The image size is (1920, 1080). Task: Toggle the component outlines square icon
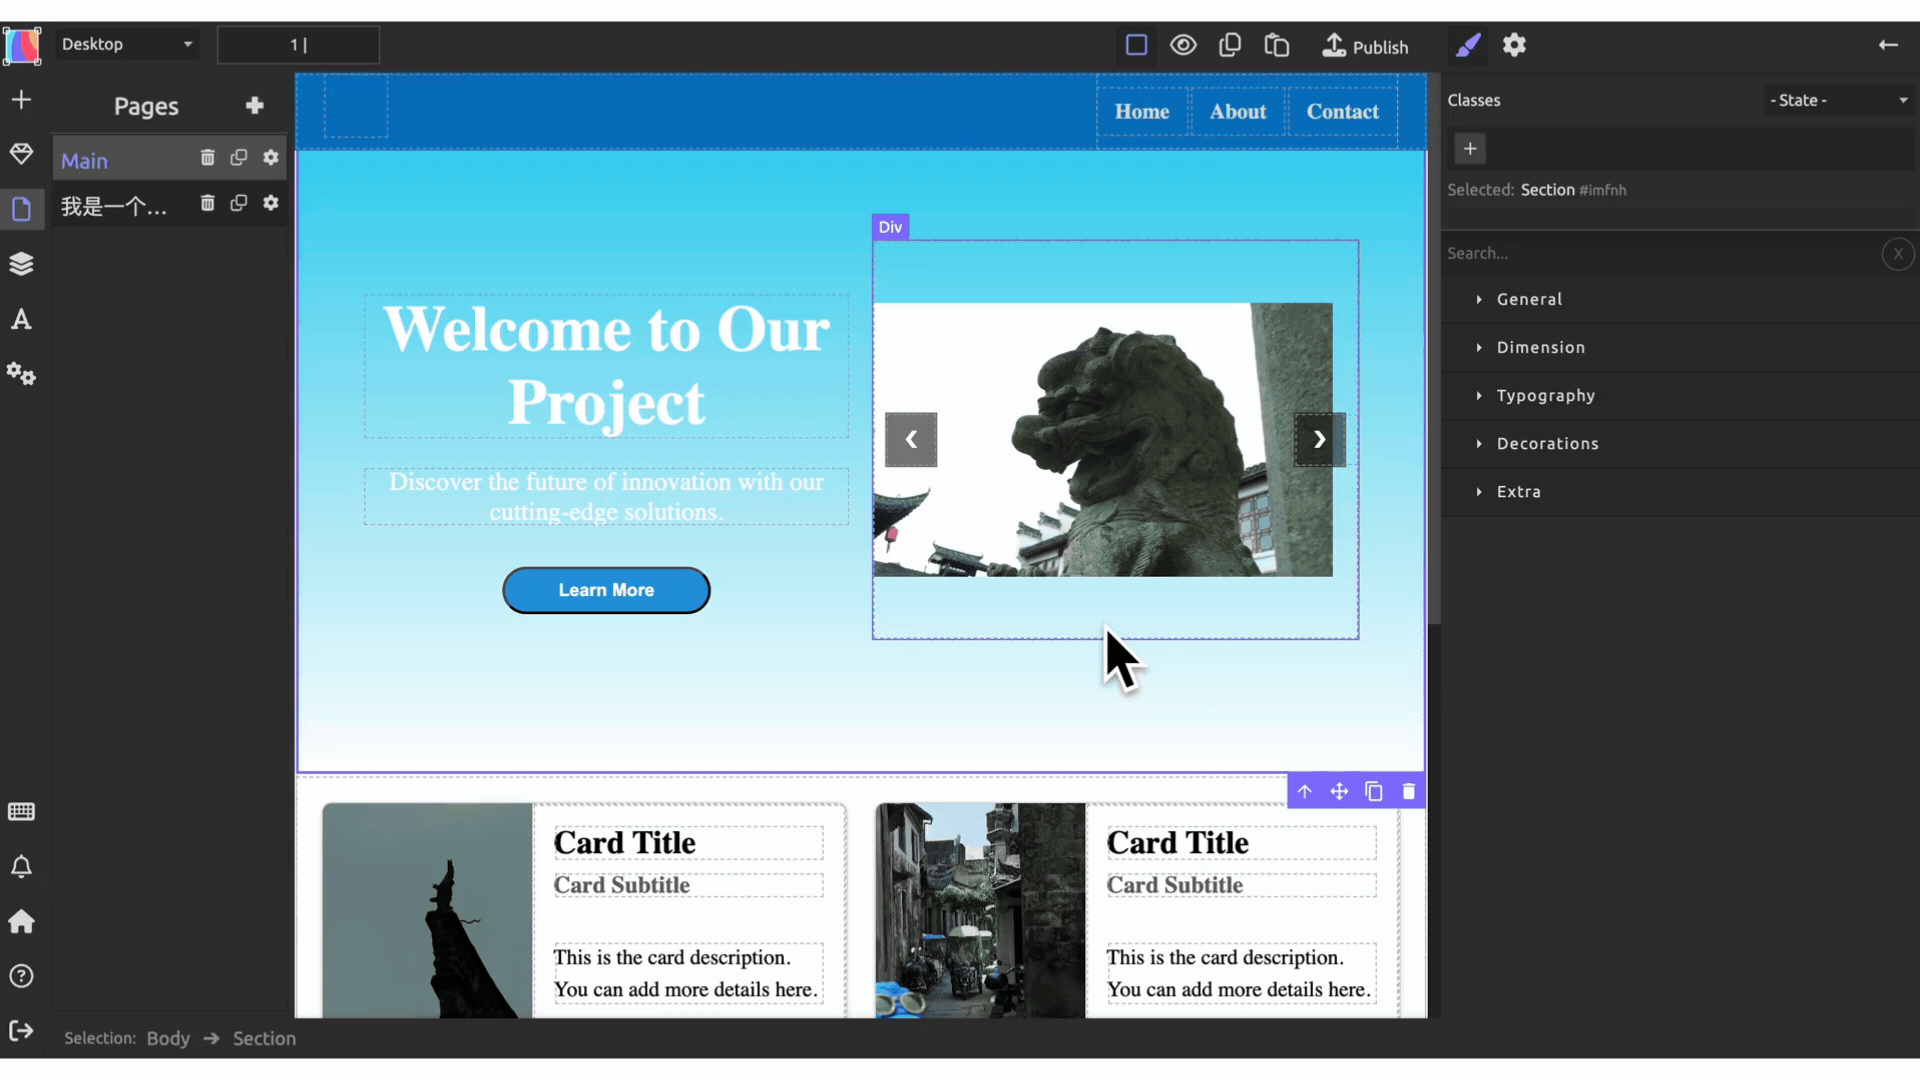[x=1136, y=45]
